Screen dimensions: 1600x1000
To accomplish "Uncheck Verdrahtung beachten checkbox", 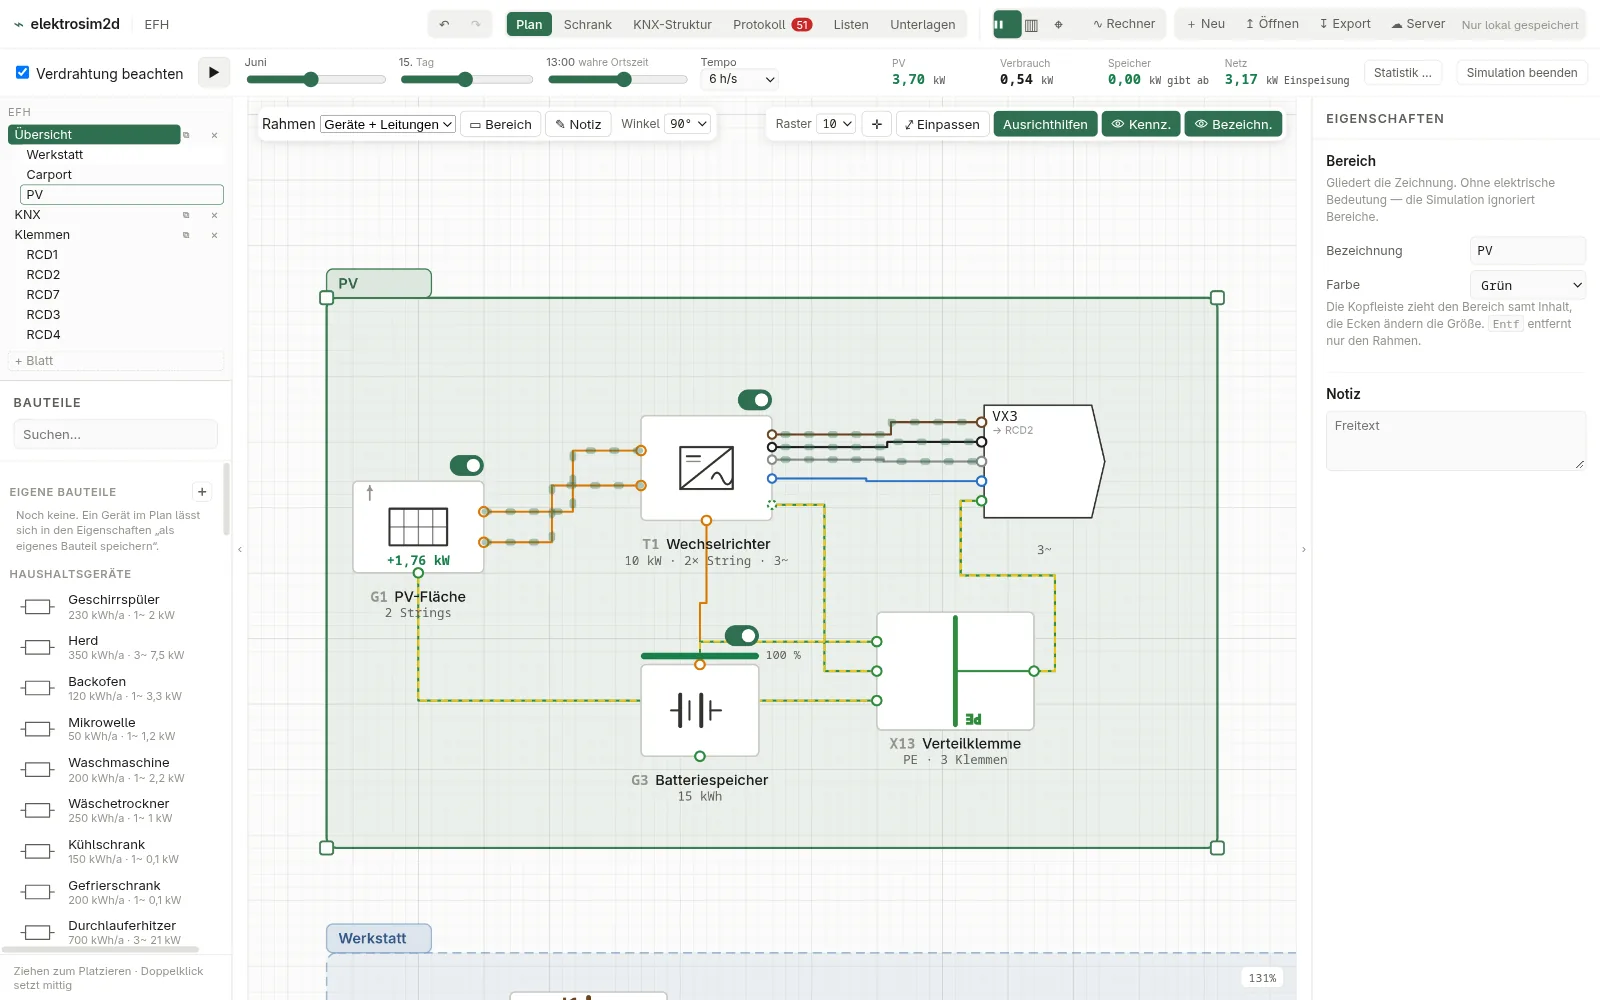I will point(23,72).
